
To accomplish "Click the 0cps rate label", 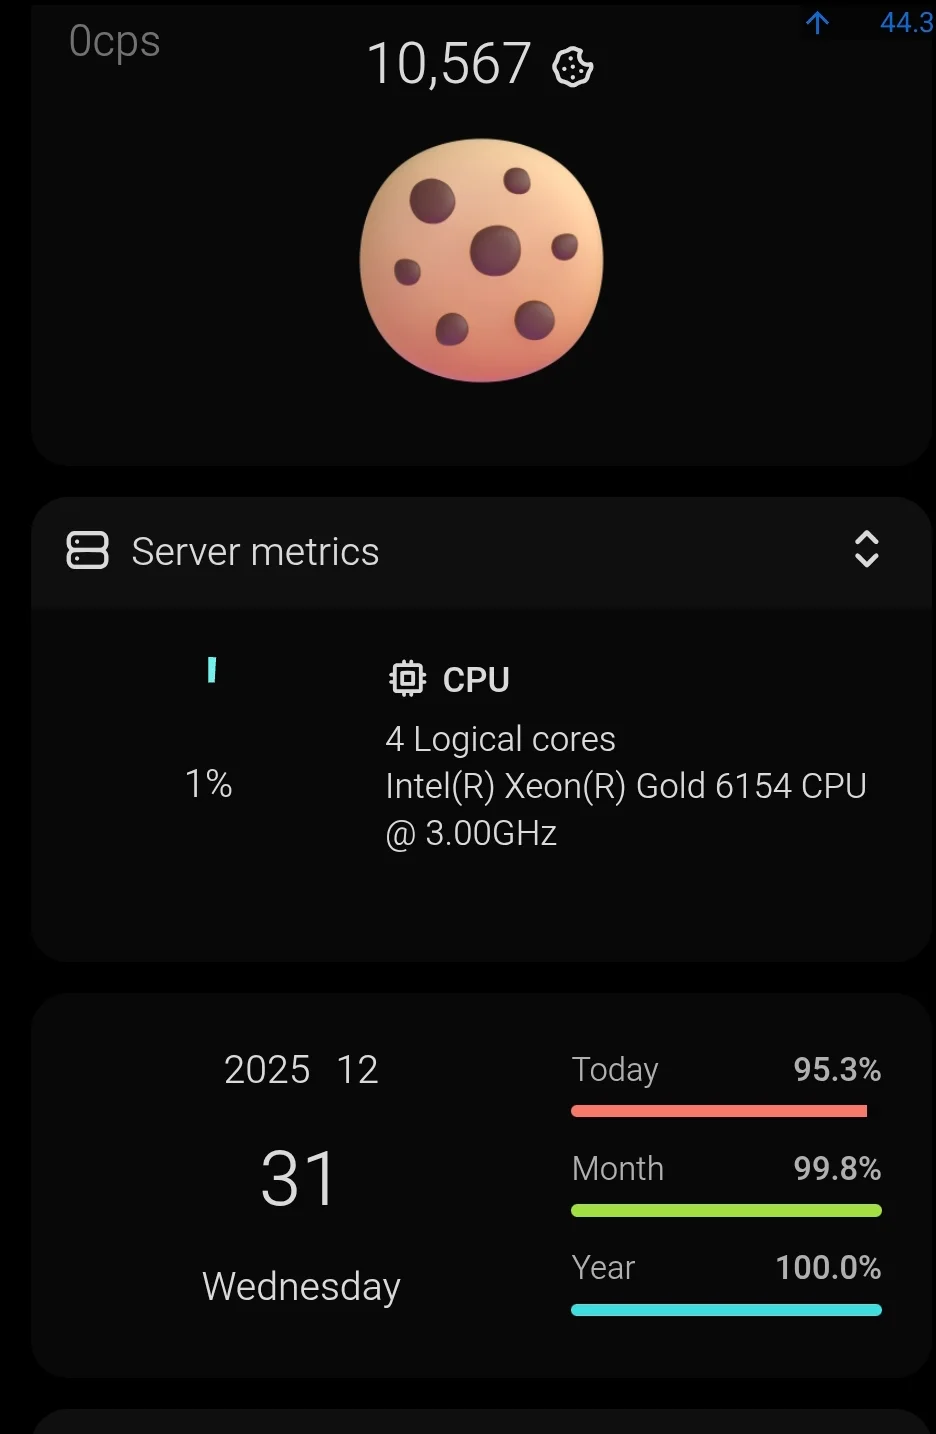I will 114,41.
